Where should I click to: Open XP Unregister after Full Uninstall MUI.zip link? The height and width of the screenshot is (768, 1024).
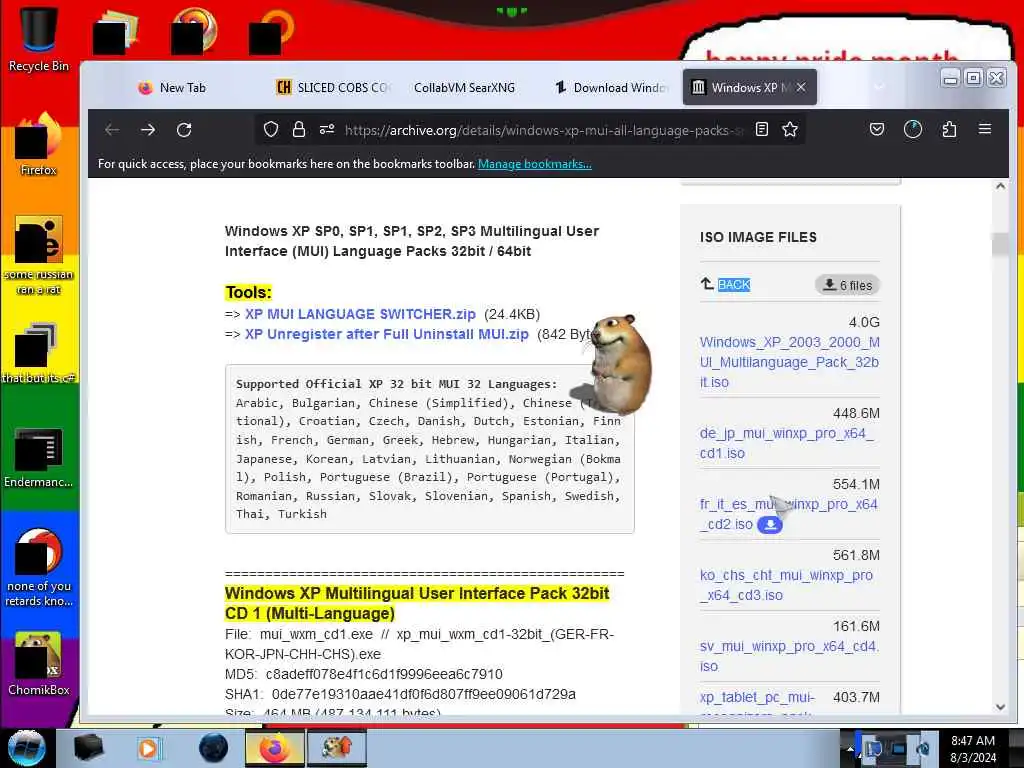click(387, 334)
